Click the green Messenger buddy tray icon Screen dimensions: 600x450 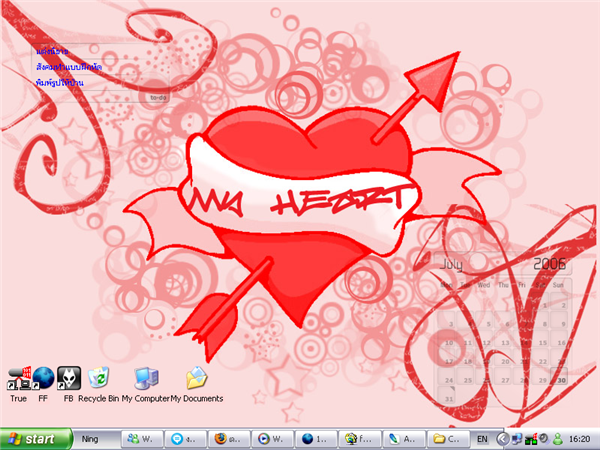pos(558,439)
